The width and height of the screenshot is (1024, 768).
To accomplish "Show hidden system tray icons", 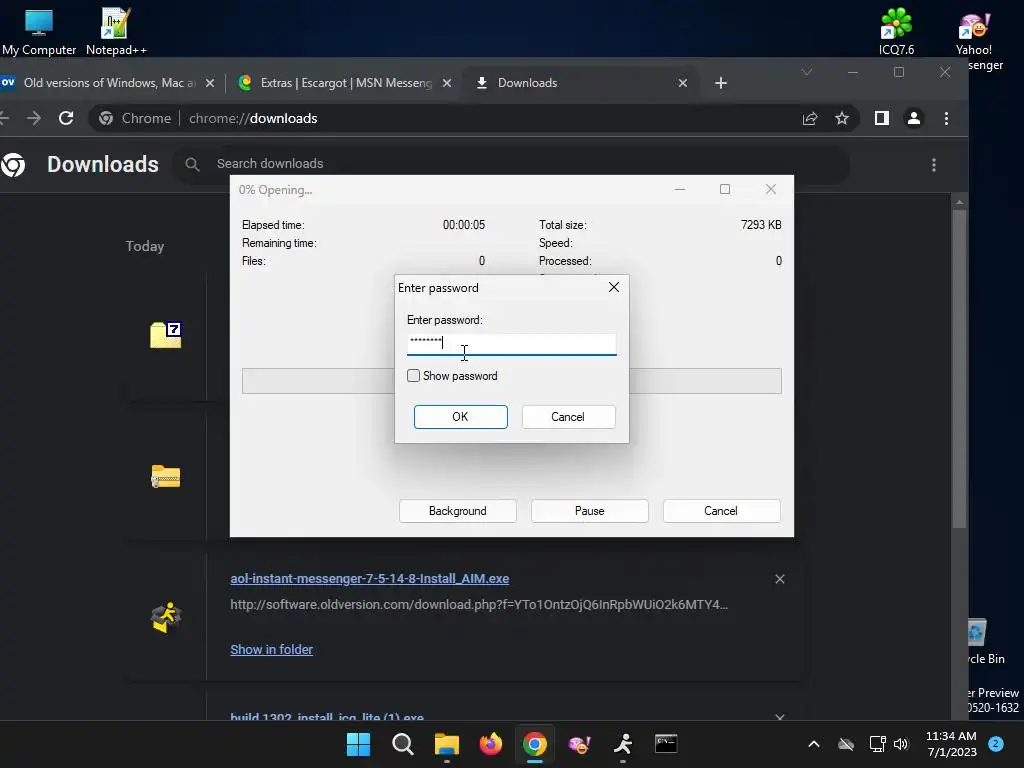I will [x=814, y=744].
